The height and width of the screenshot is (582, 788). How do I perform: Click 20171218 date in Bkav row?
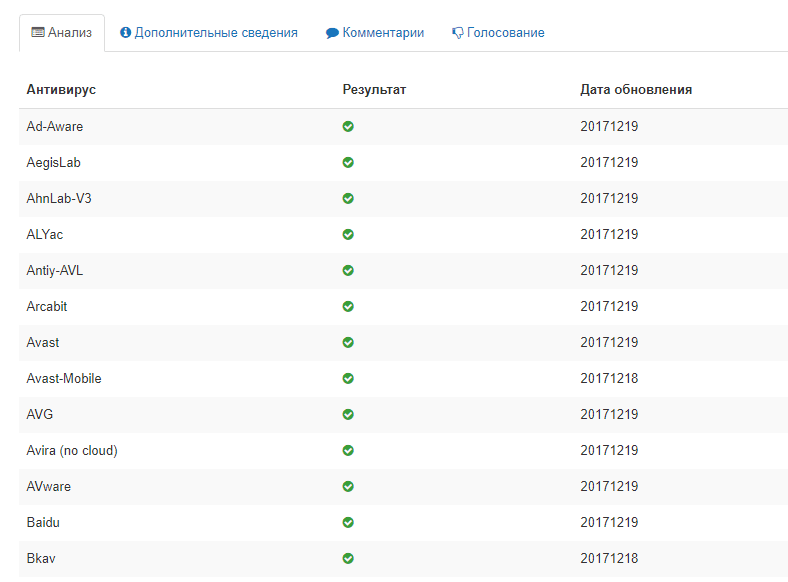(x=609, y=558)
